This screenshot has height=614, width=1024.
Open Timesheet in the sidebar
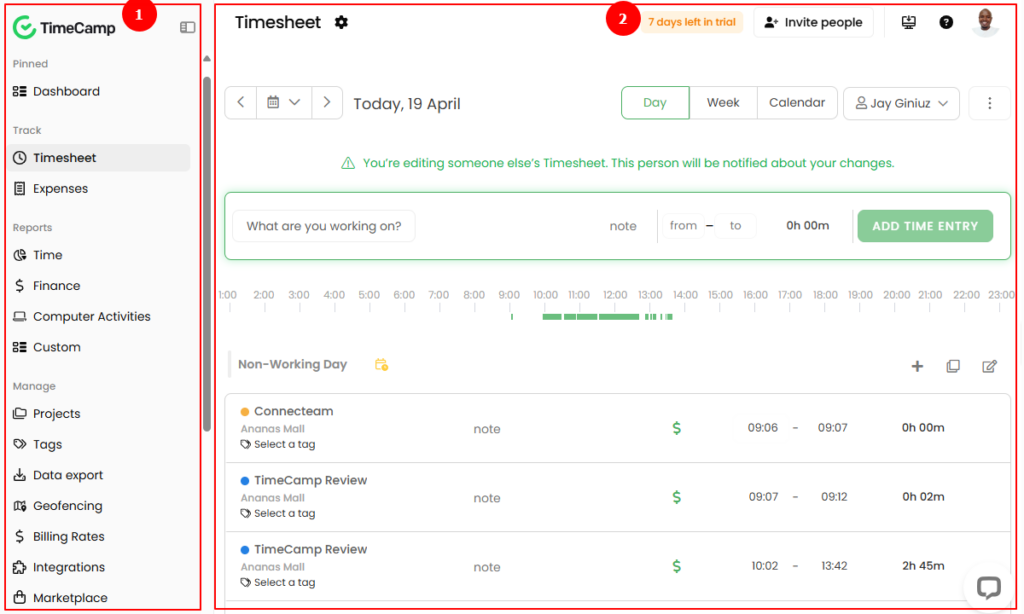coord(98,158)
